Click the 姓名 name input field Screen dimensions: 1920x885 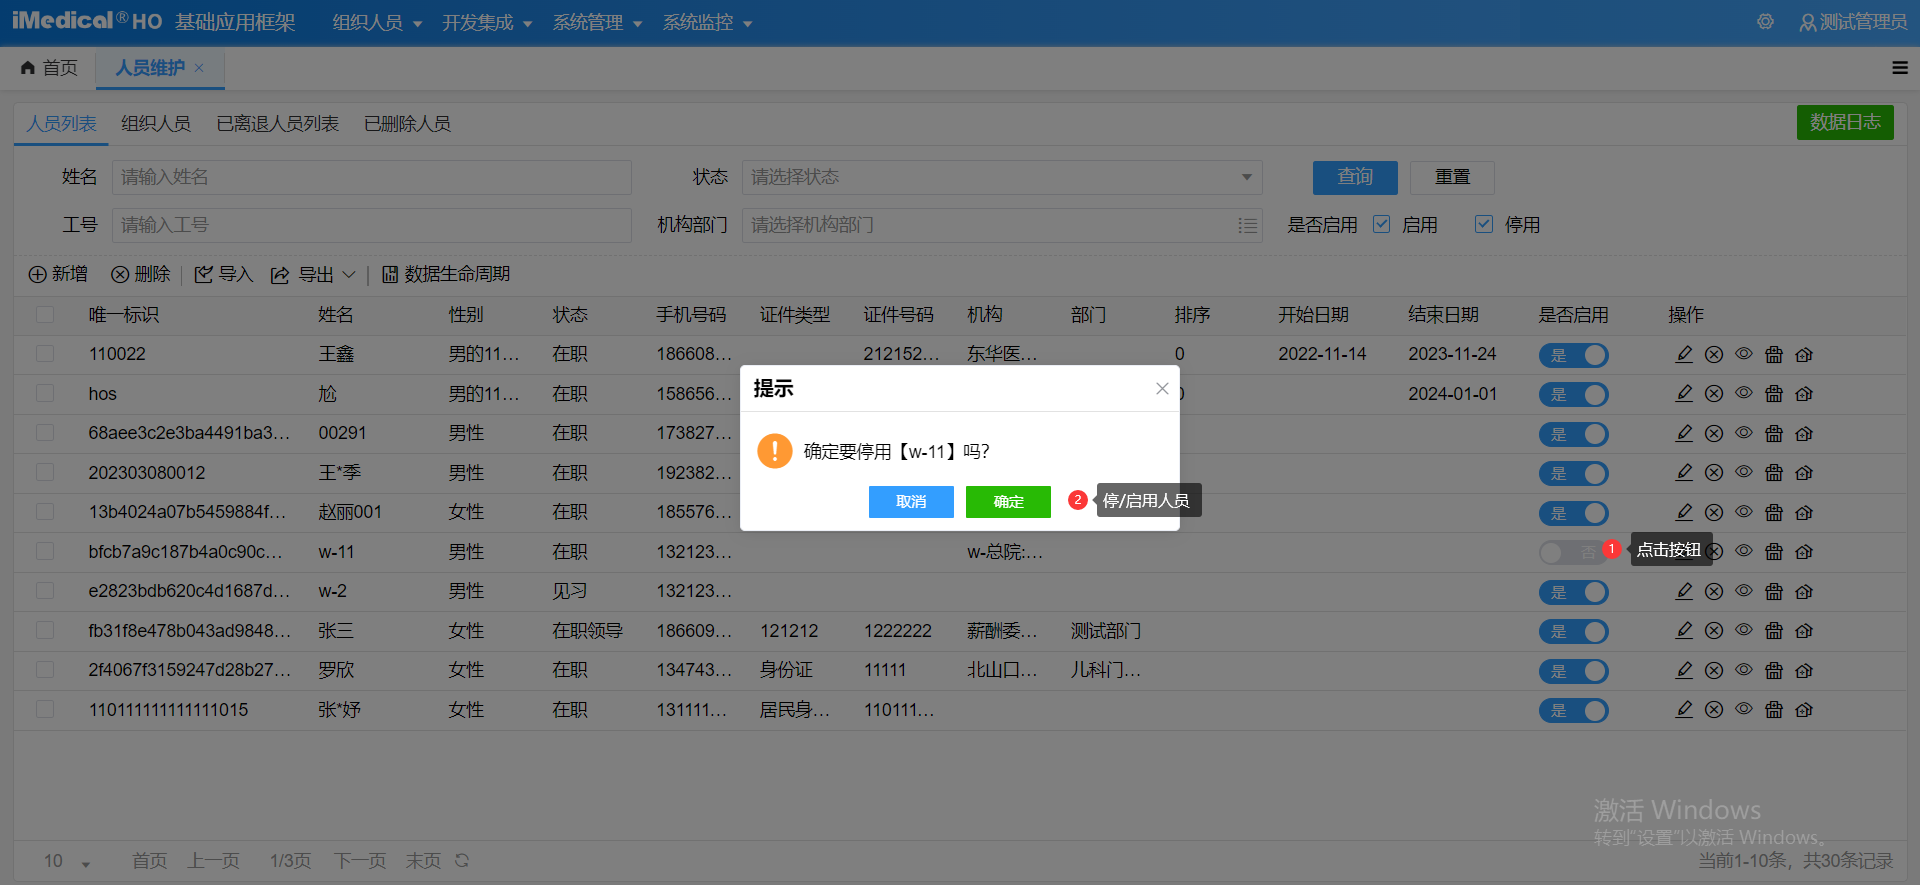[x=372, y=177]
